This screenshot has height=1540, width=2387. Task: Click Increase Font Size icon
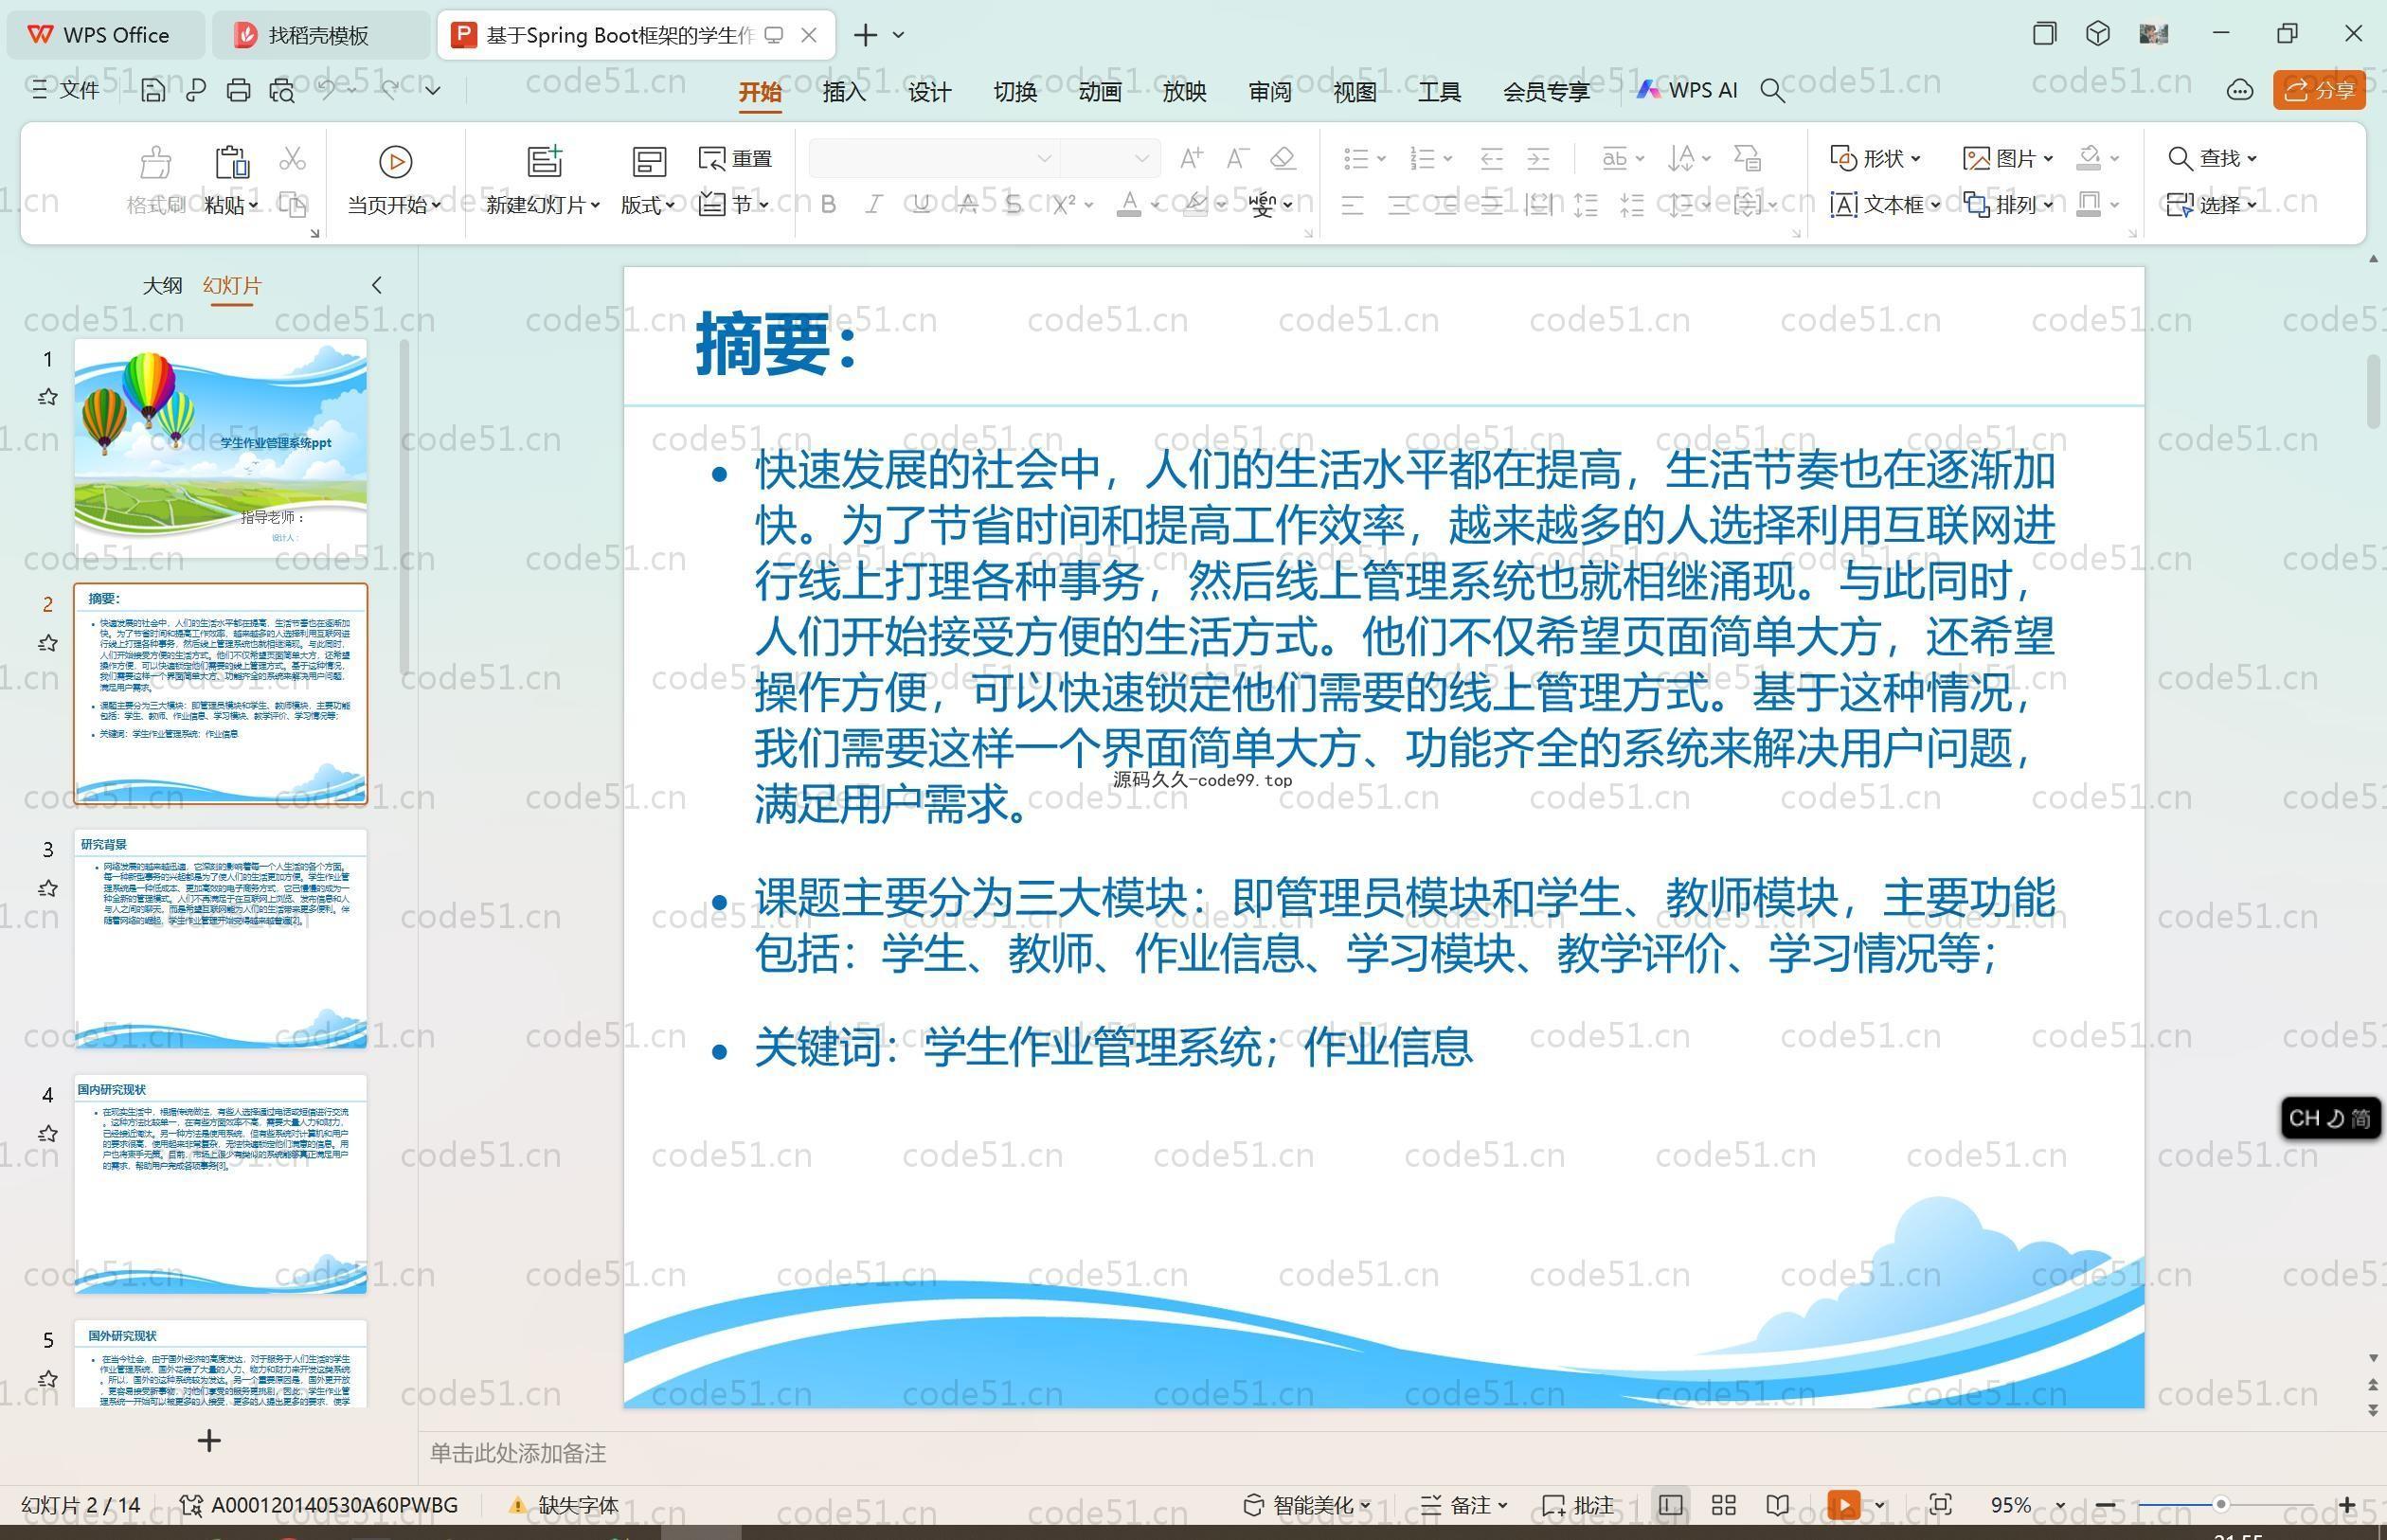pos(1191,158)
